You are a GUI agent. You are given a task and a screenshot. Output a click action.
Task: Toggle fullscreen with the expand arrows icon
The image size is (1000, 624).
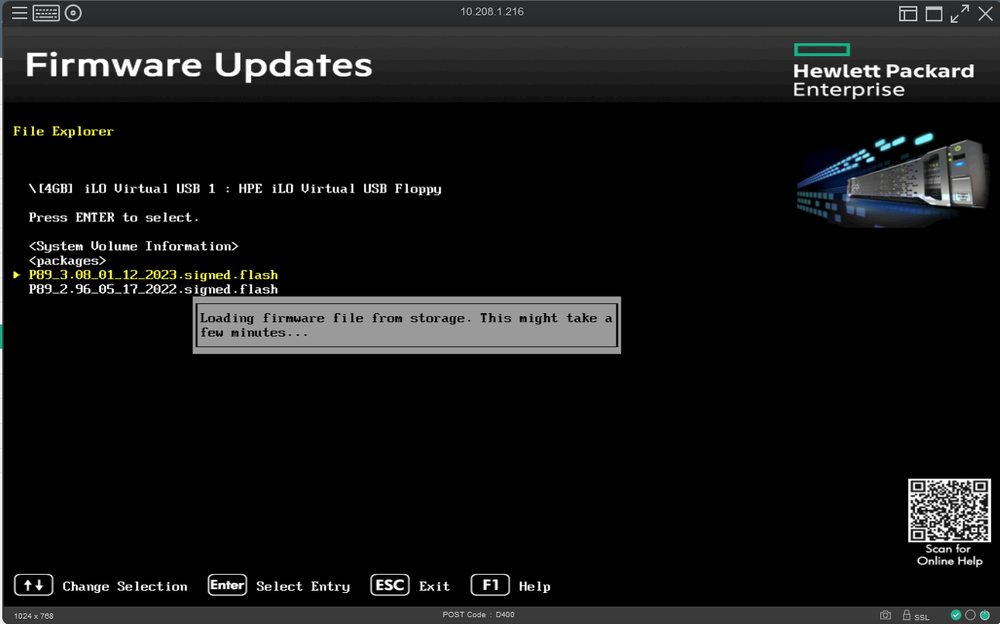[958, 13]
